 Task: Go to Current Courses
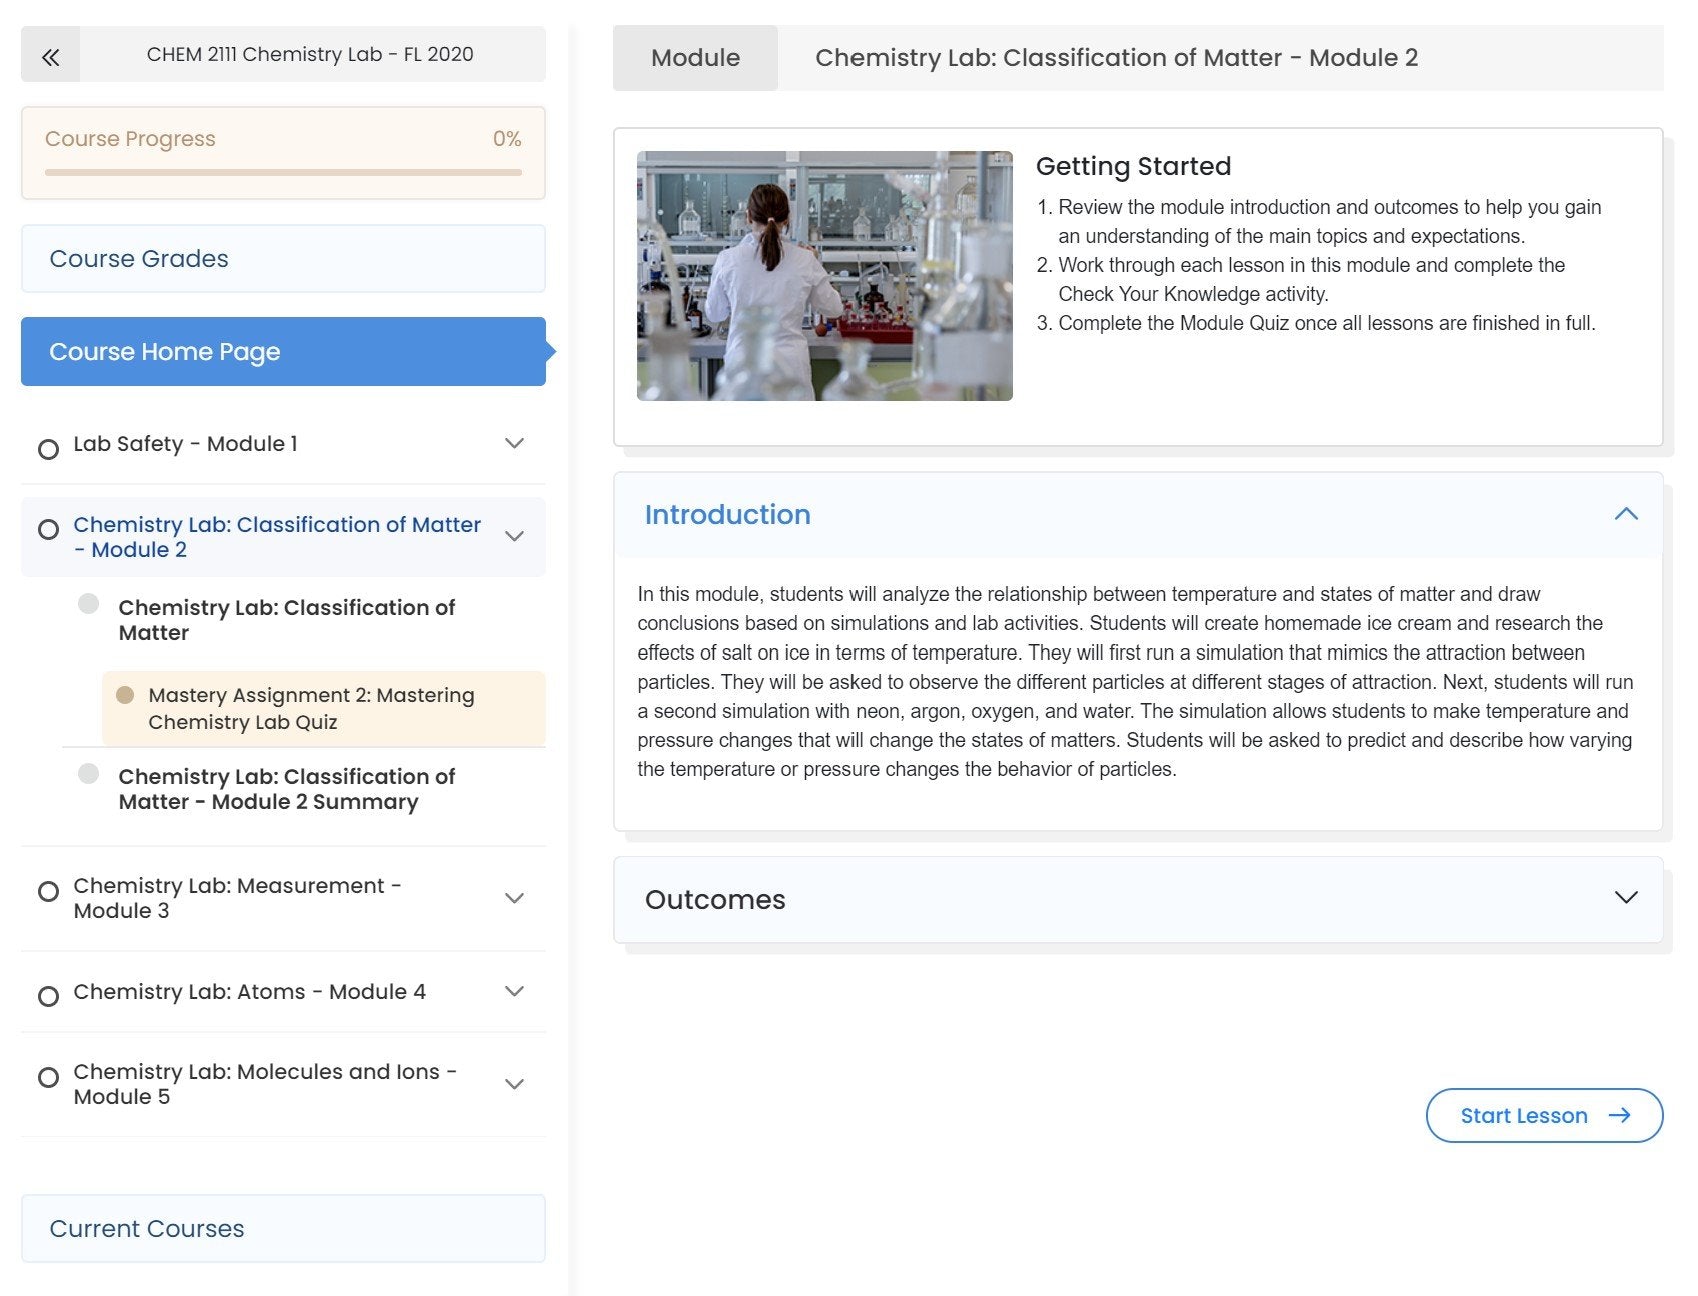pyautogui.click(x=283, y=1228)
